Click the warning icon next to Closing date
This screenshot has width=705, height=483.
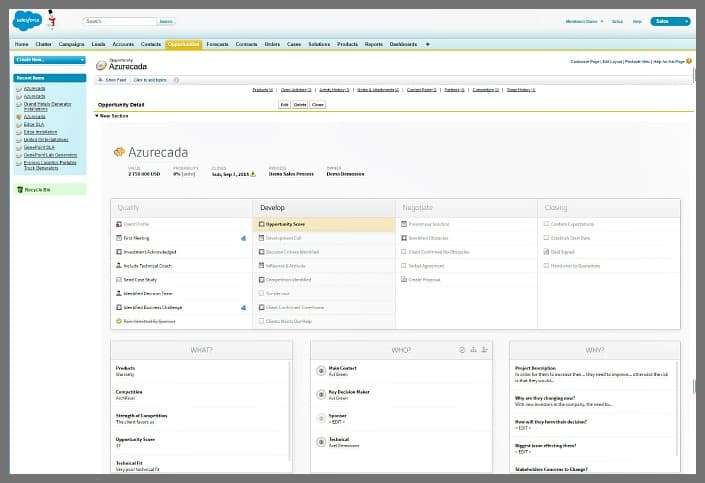(x=266, y=173)
